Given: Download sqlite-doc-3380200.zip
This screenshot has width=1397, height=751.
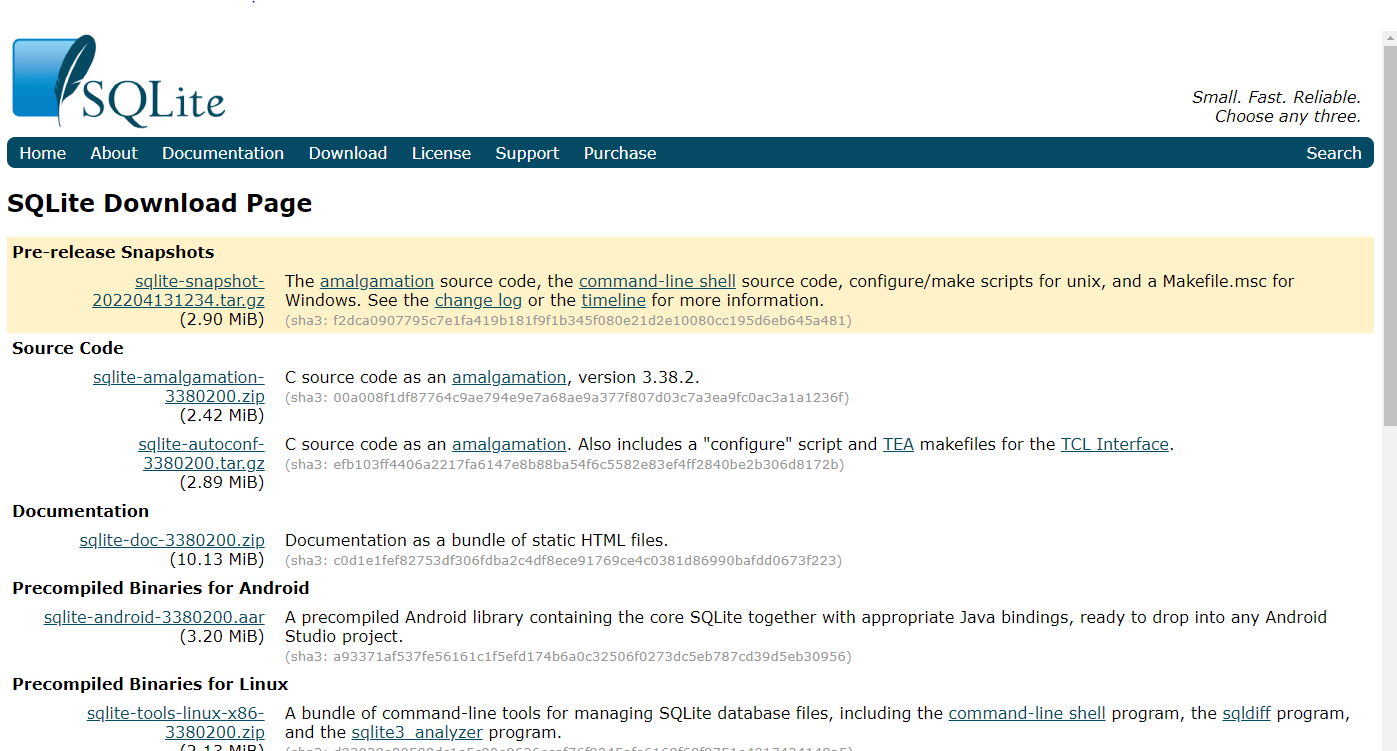Looking at the screenshot, I should (172, 540).
